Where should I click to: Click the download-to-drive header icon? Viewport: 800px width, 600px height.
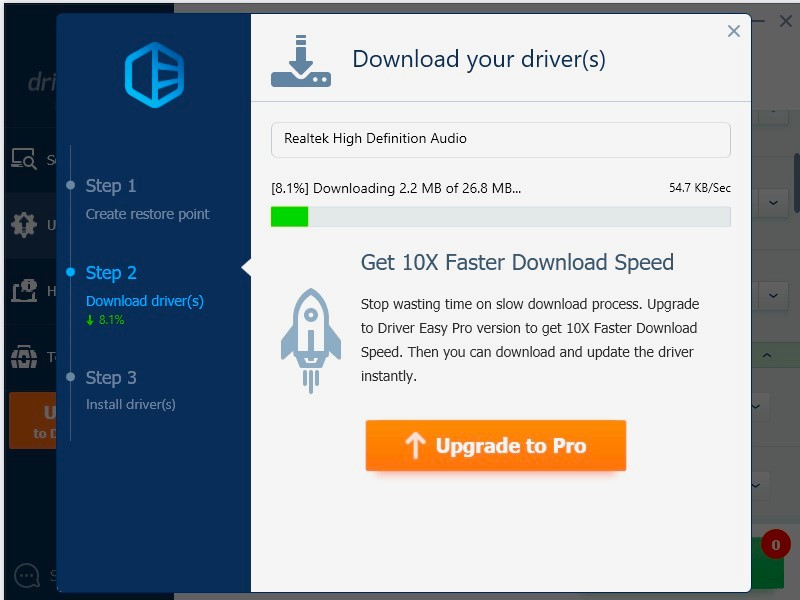[x=301, y=61]
